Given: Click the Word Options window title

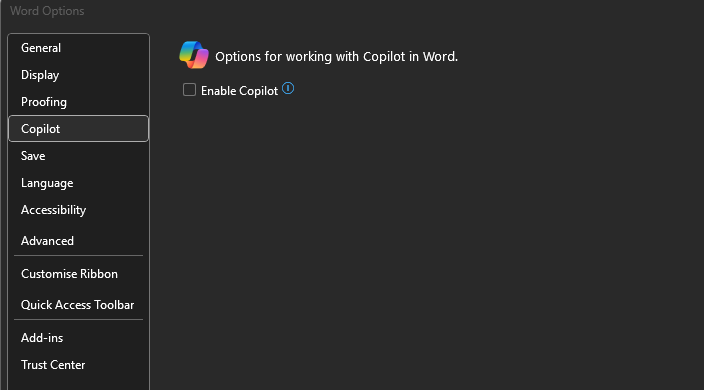Looking at the screenshot, I should pos(47,11).
